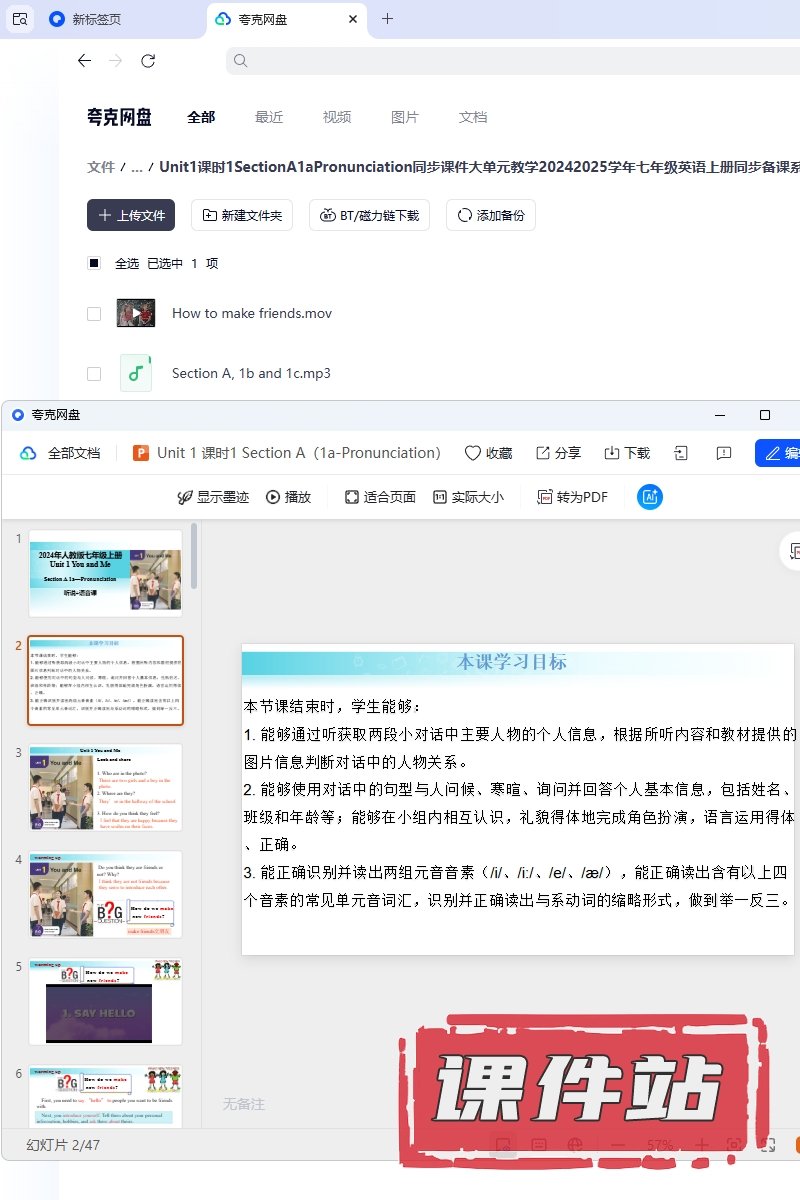The height and width of the screenshot is (1200, 800).
Task: Switch to the 文档 category tab
Action: pyautogui.click(x=473, y=117)
